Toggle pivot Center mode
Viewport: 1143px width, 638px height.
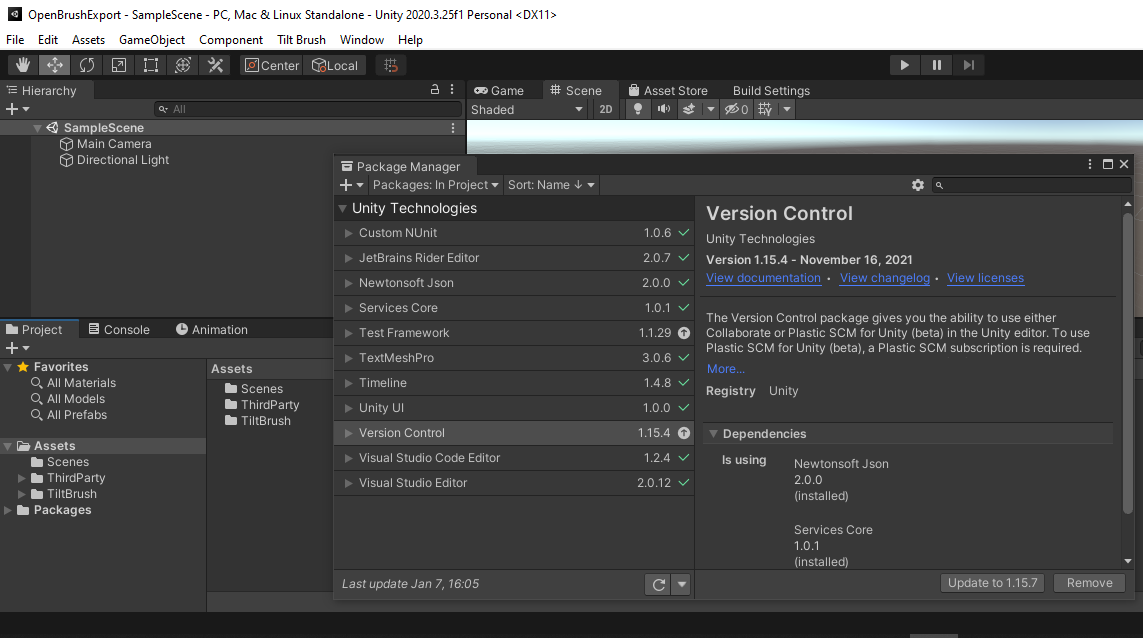click(272, 65)
